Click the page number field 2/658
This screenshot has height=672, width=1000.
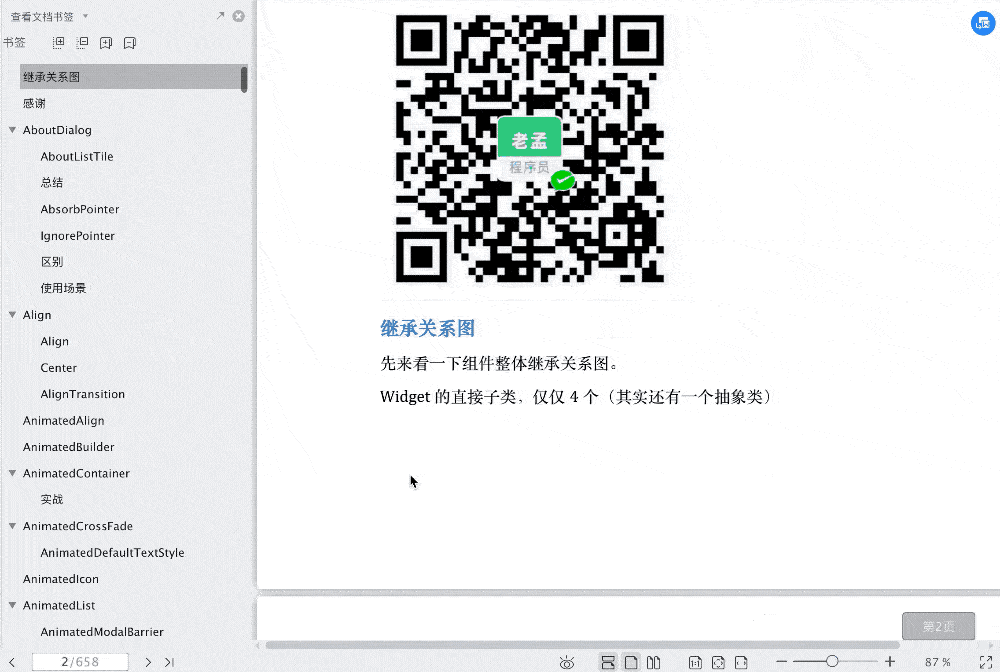[x=80, y=662]
